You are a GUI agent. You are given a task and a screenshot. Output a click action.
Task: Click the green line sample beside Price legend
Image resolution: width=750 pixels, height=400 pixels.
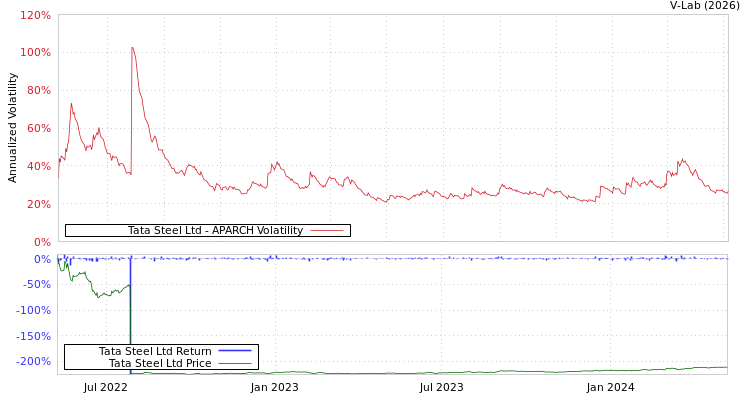234,363
